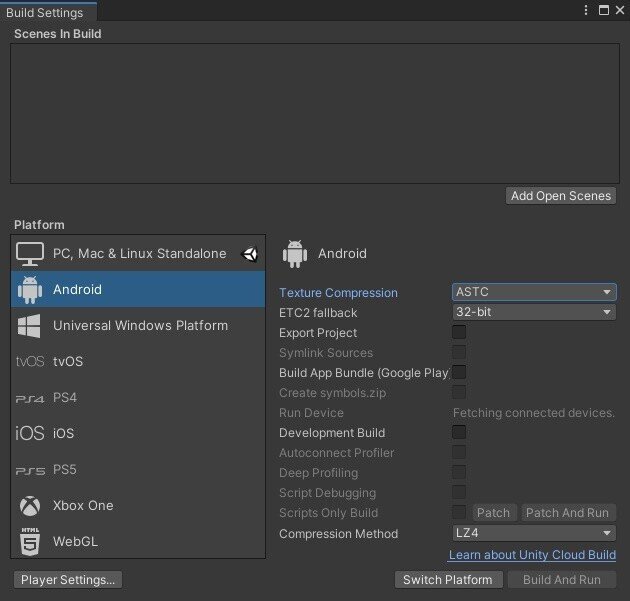Click the Build And Run button

(562, 580)
